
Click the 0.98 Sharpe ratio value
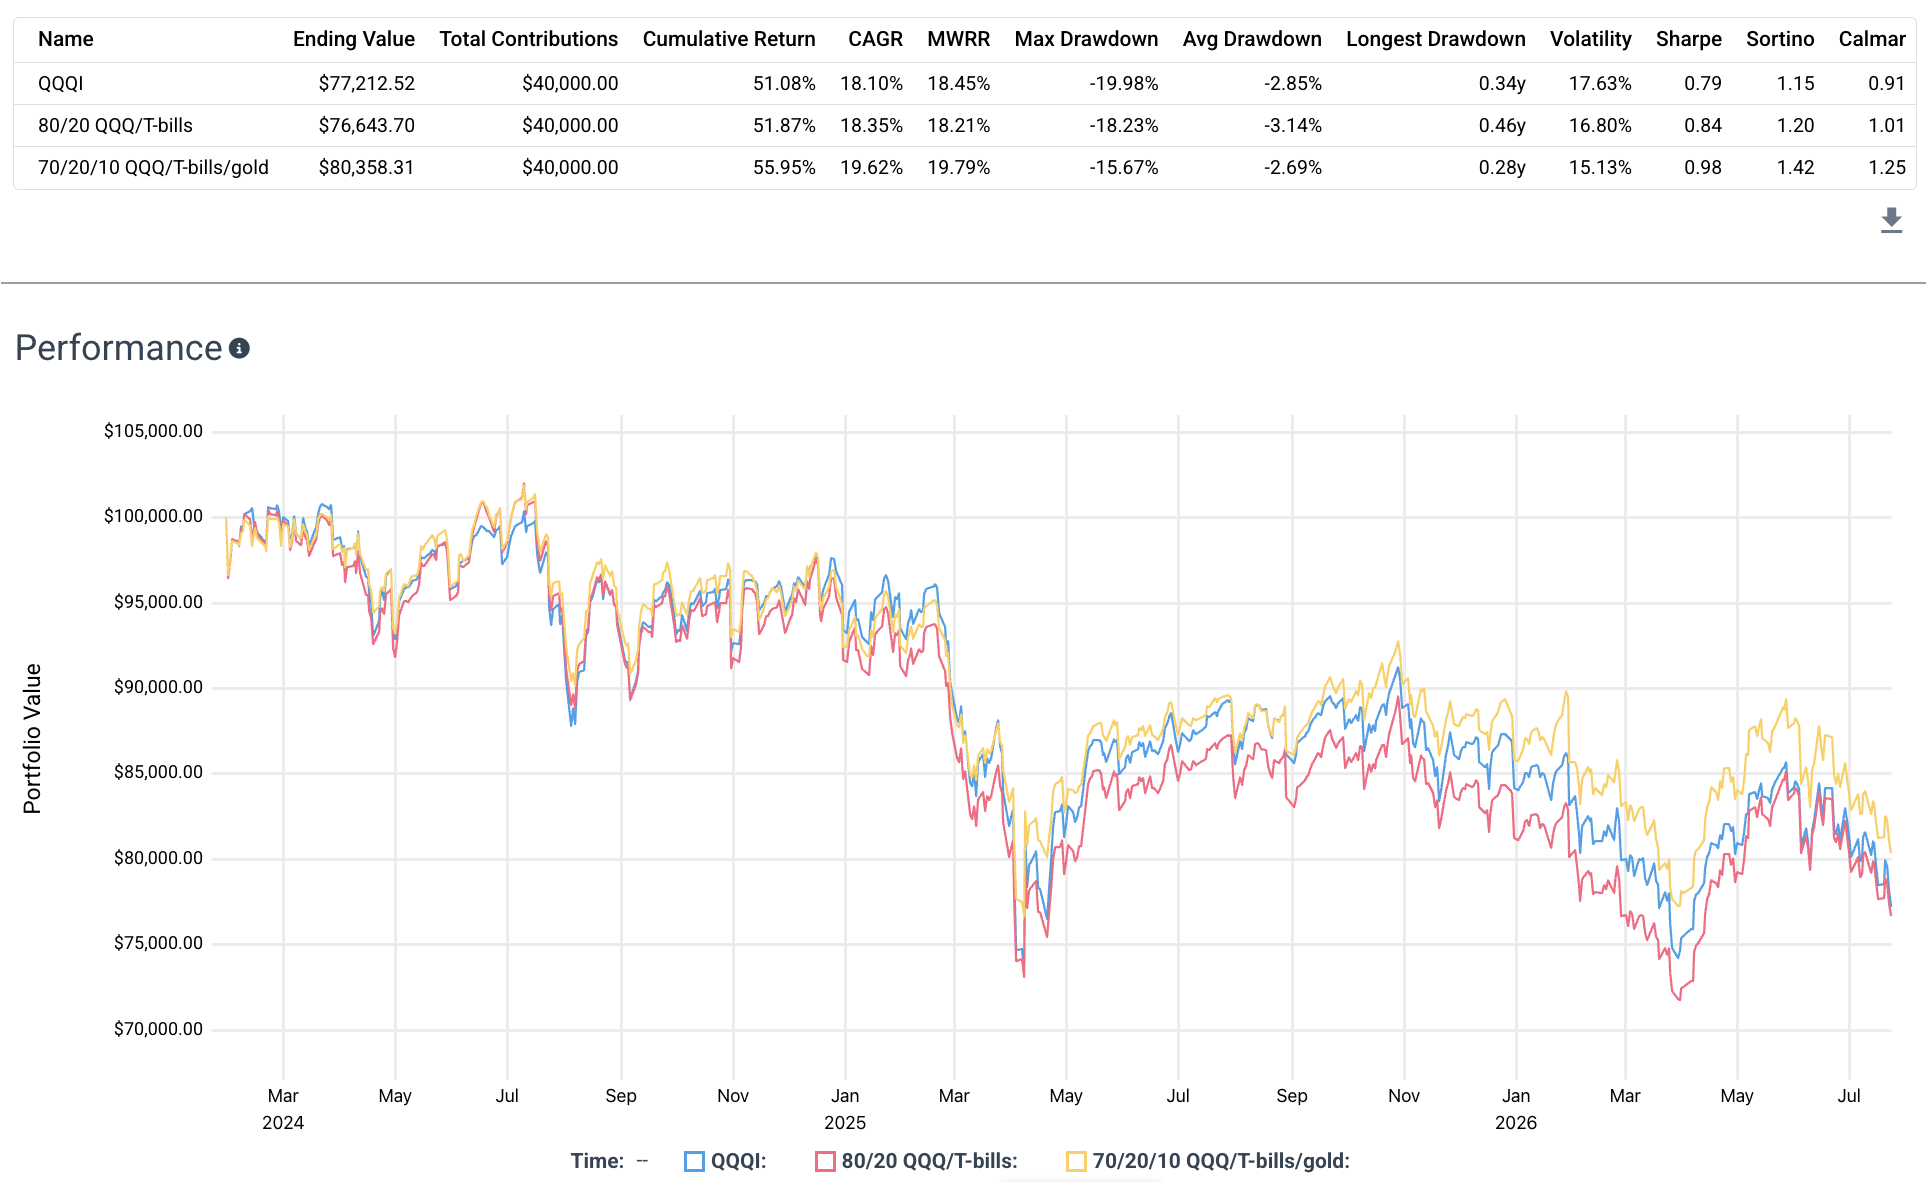(1703, 167)
